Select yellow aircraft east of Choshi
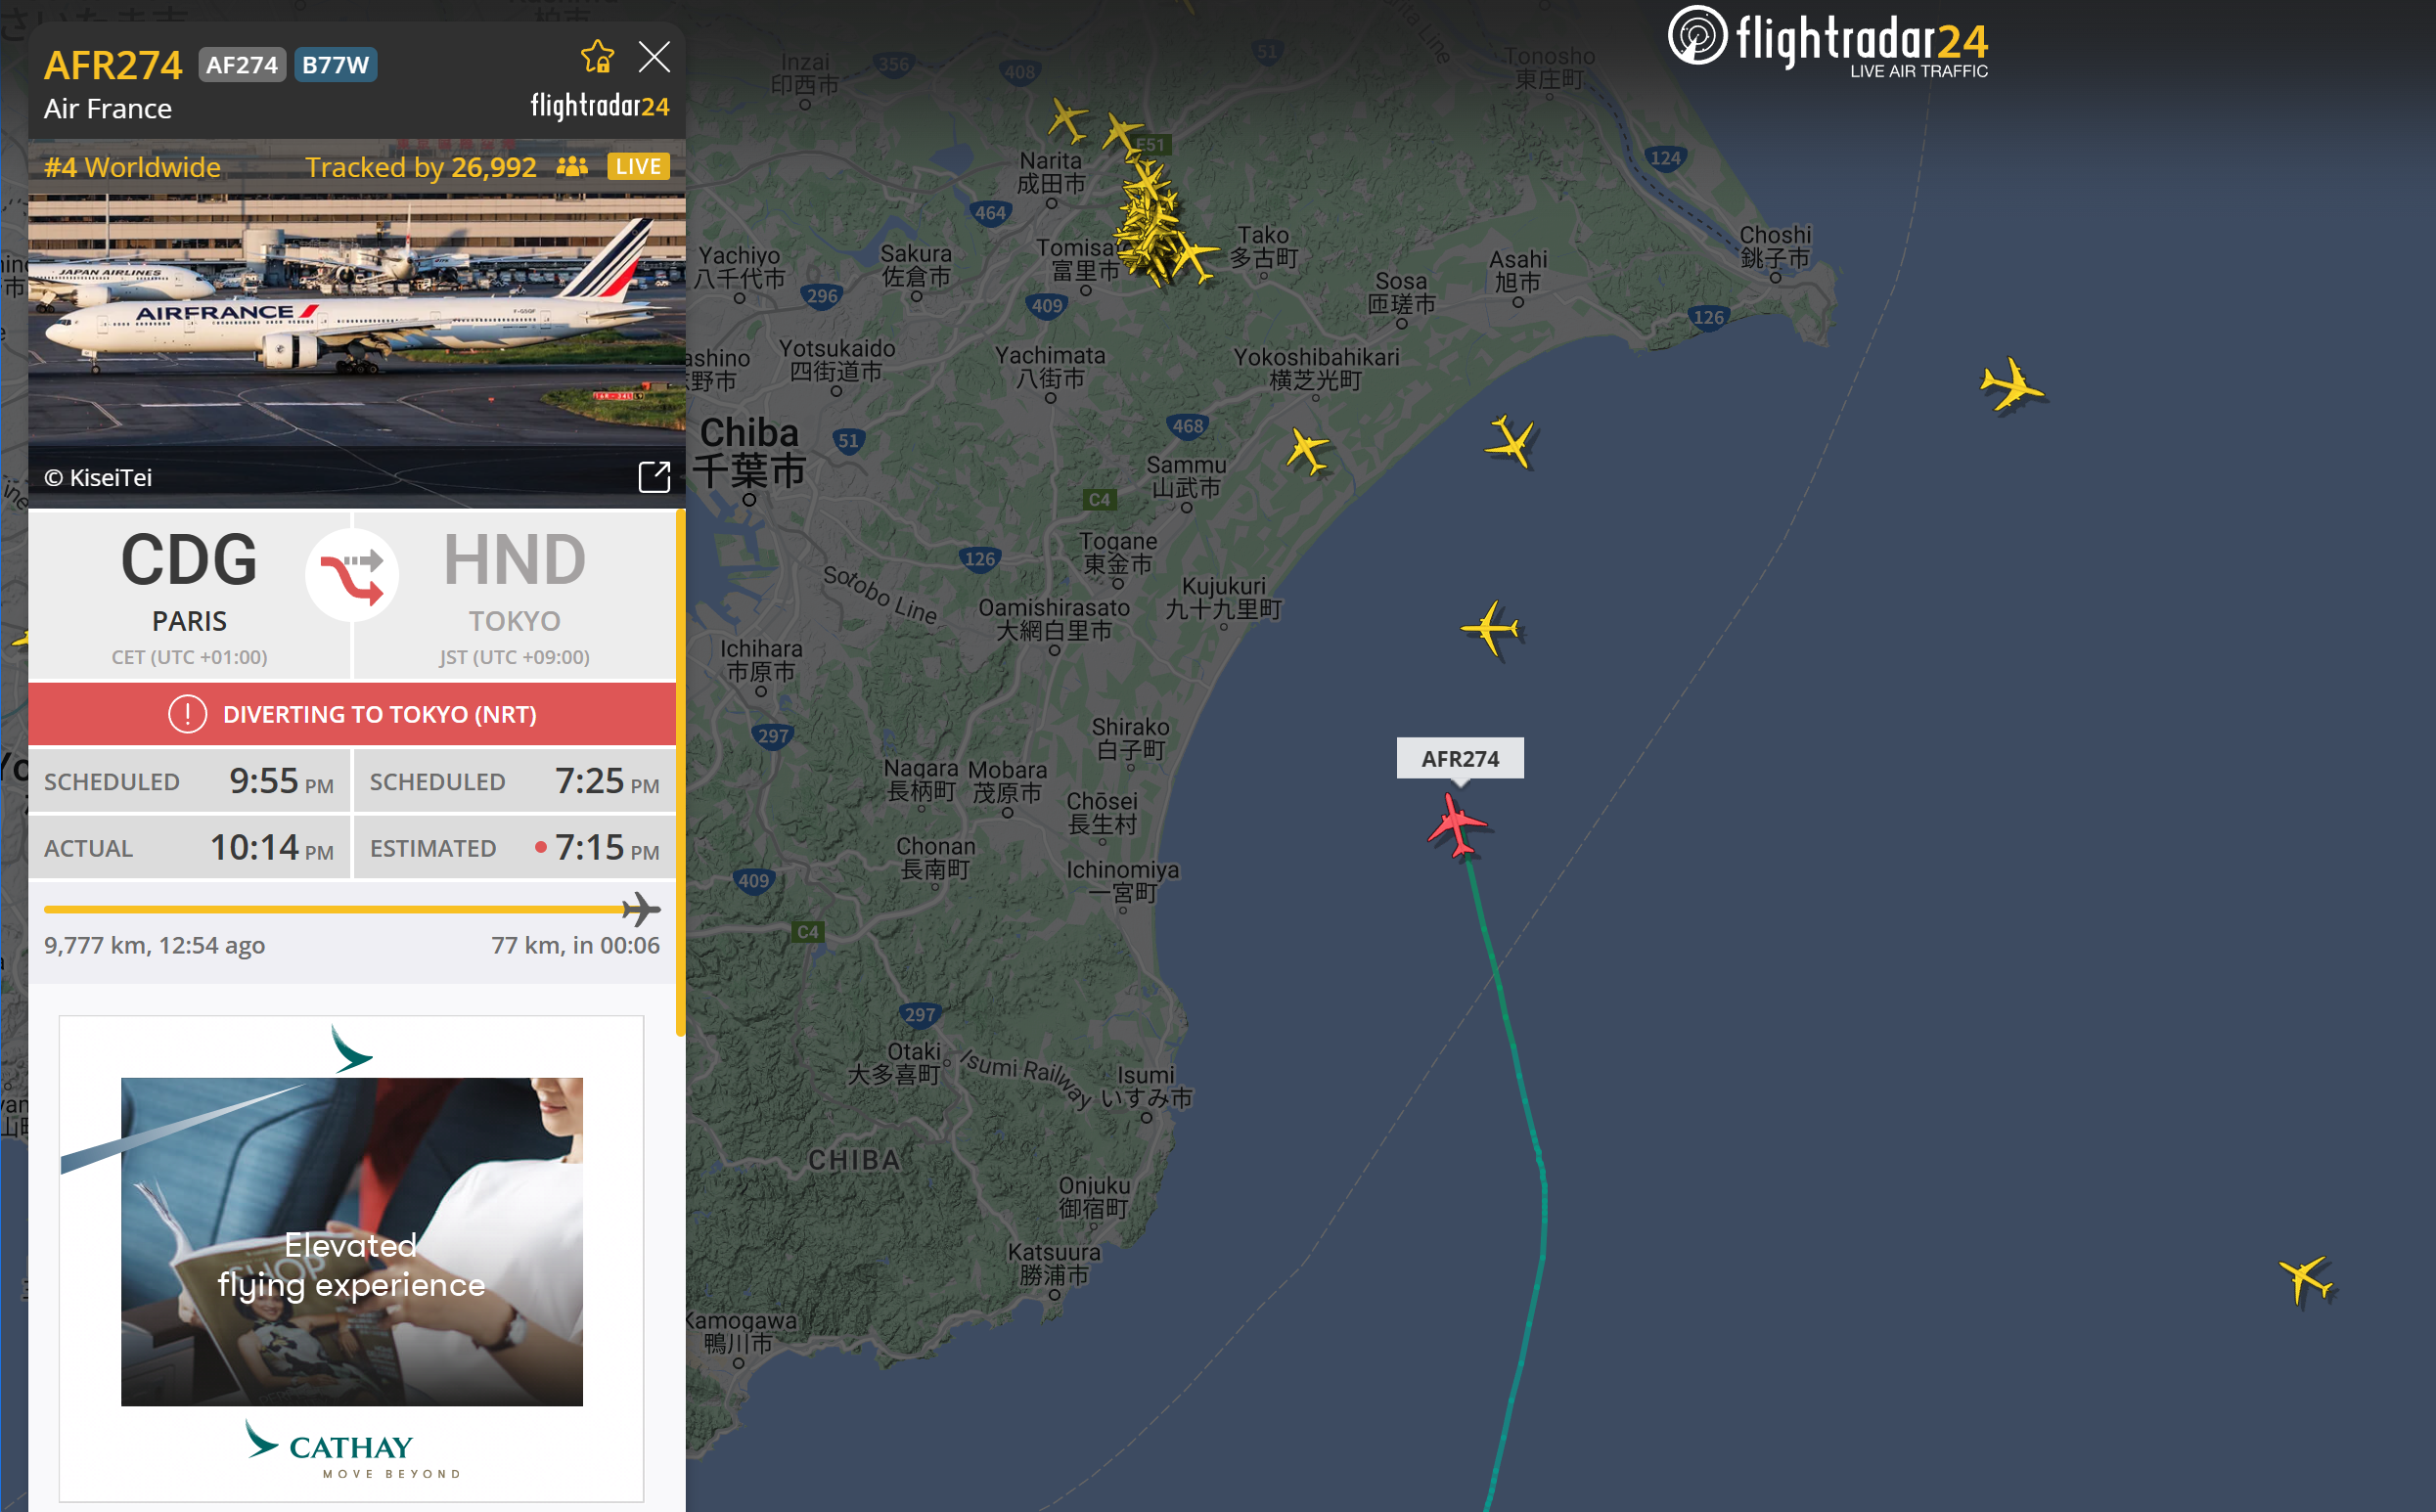Screen dimensions: 2436x1512 pos(2011,385)
